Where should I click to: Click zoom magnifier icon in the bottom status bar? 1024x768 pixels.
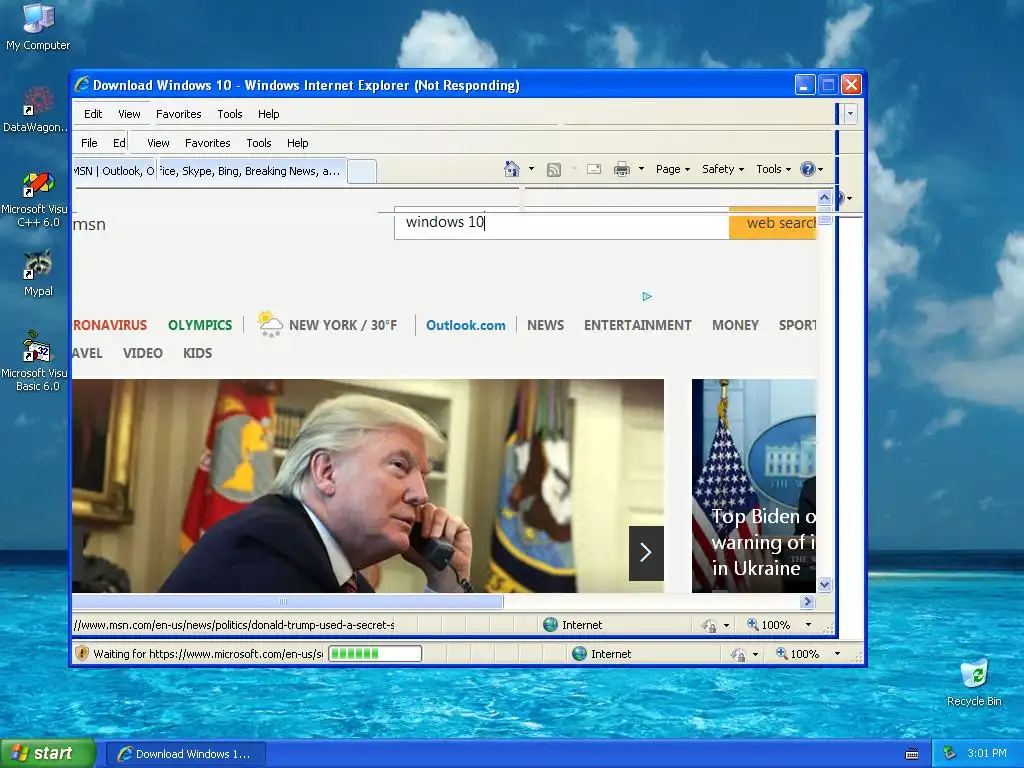coord(781,654)
